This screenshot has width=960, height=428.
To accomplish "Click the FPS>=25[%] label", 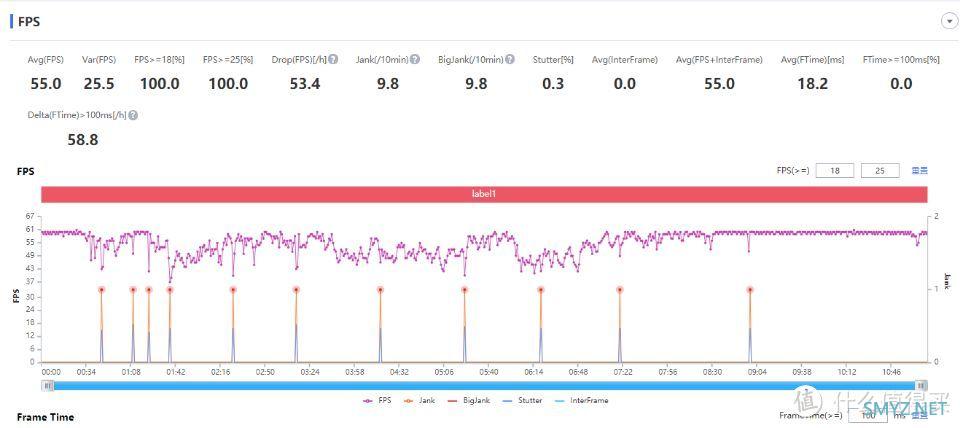I will tap(228, 59).
